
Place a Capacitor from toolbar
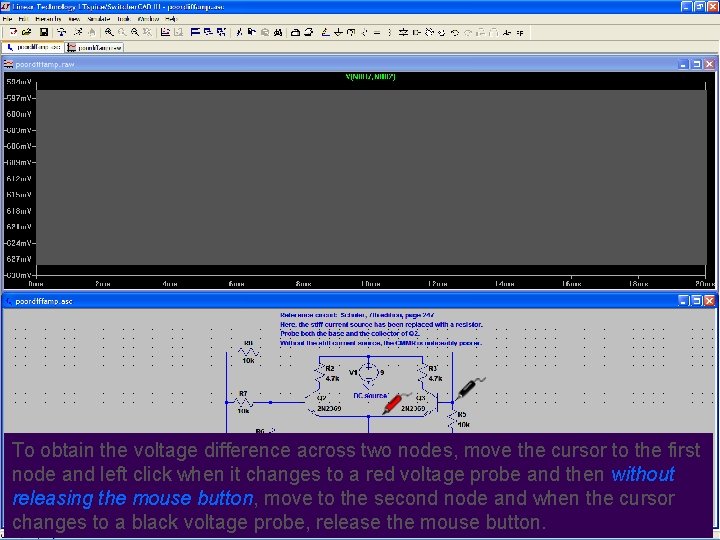coord(377,32)
